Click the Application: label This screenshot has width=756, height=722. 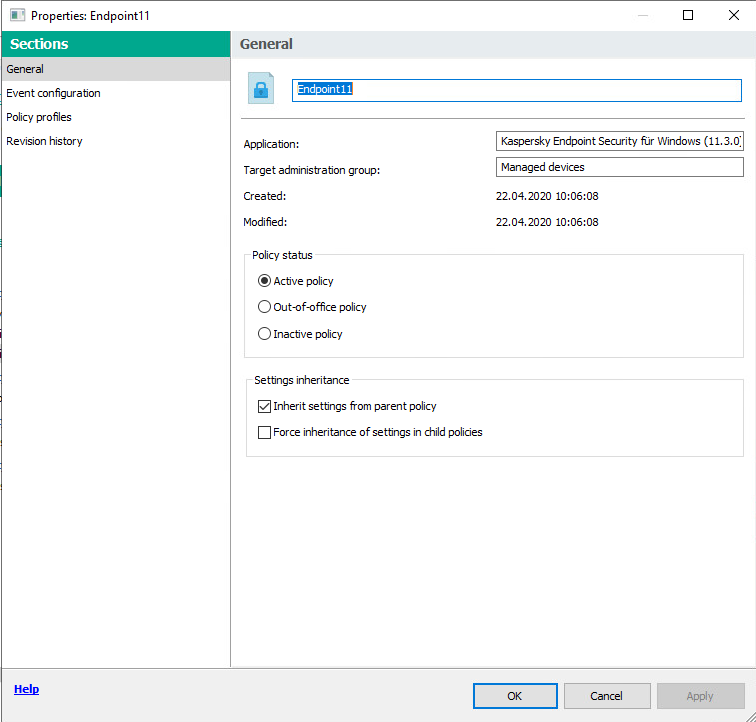pyautogui.click(x=271, y=144)
